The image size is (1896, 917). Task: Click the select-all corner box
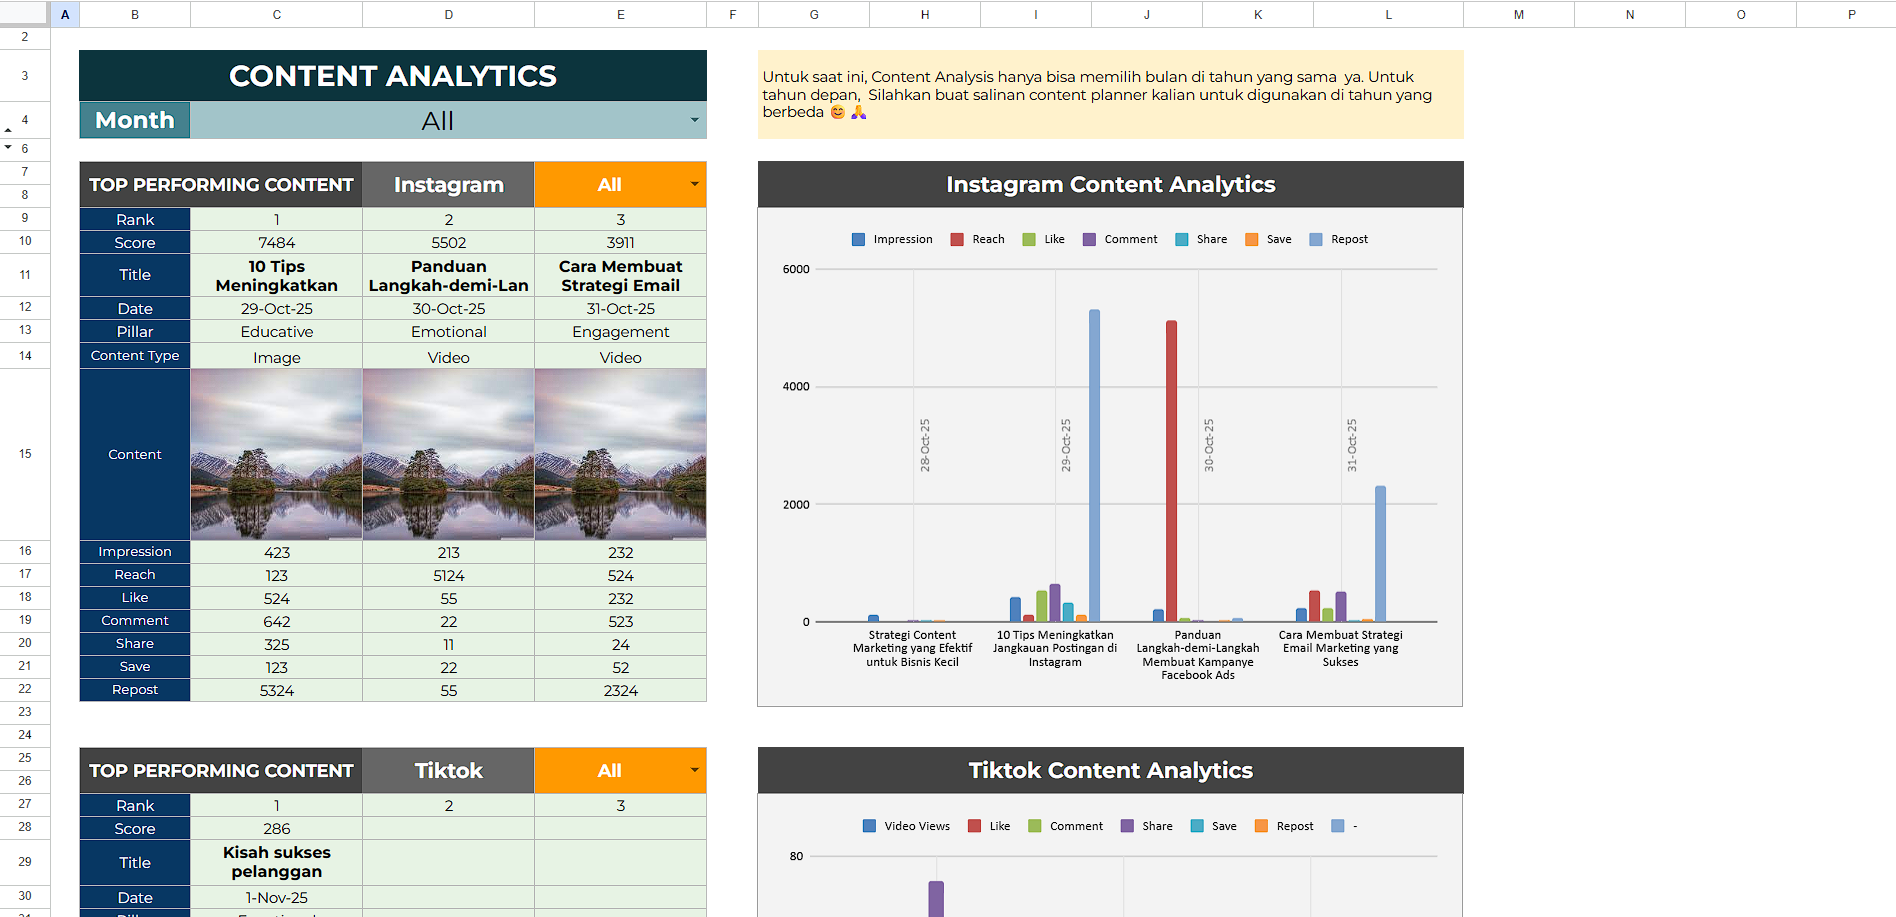24,13
